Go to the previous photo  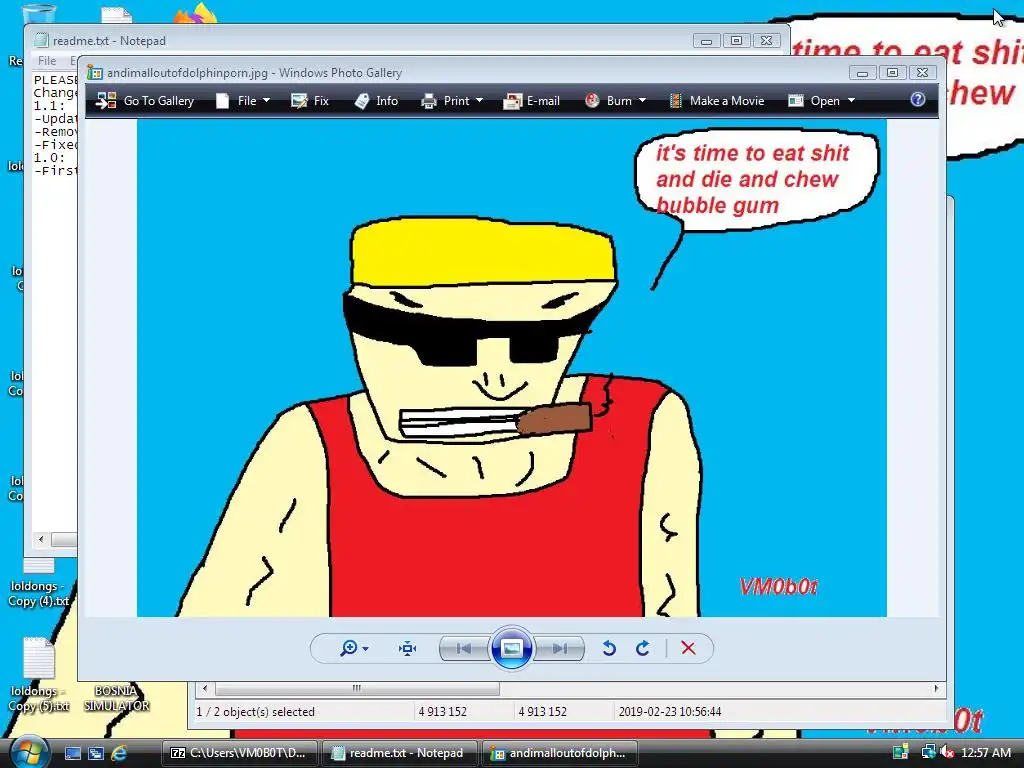click(x=465, y=648)
